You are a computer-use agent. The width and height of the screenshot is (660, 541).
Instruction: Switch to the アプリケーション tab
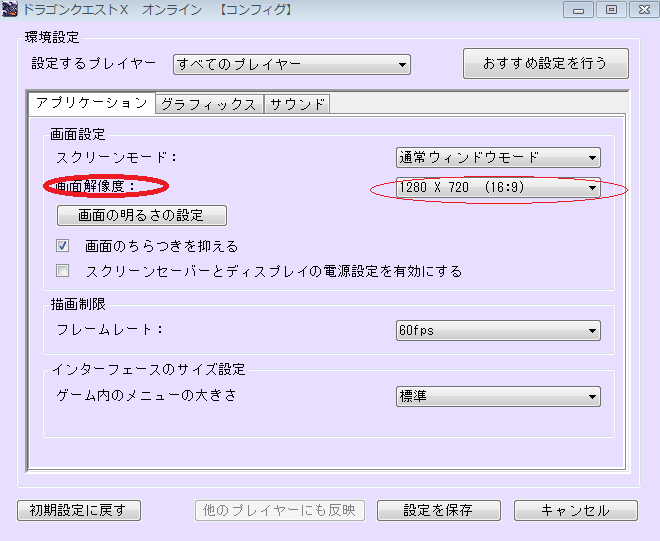point(92,103)
